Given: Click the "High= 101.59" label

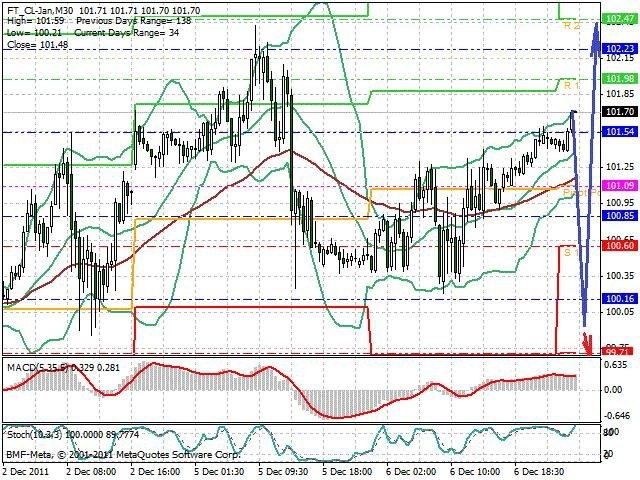Looking at the screenshot, I should tap(36, 21).
